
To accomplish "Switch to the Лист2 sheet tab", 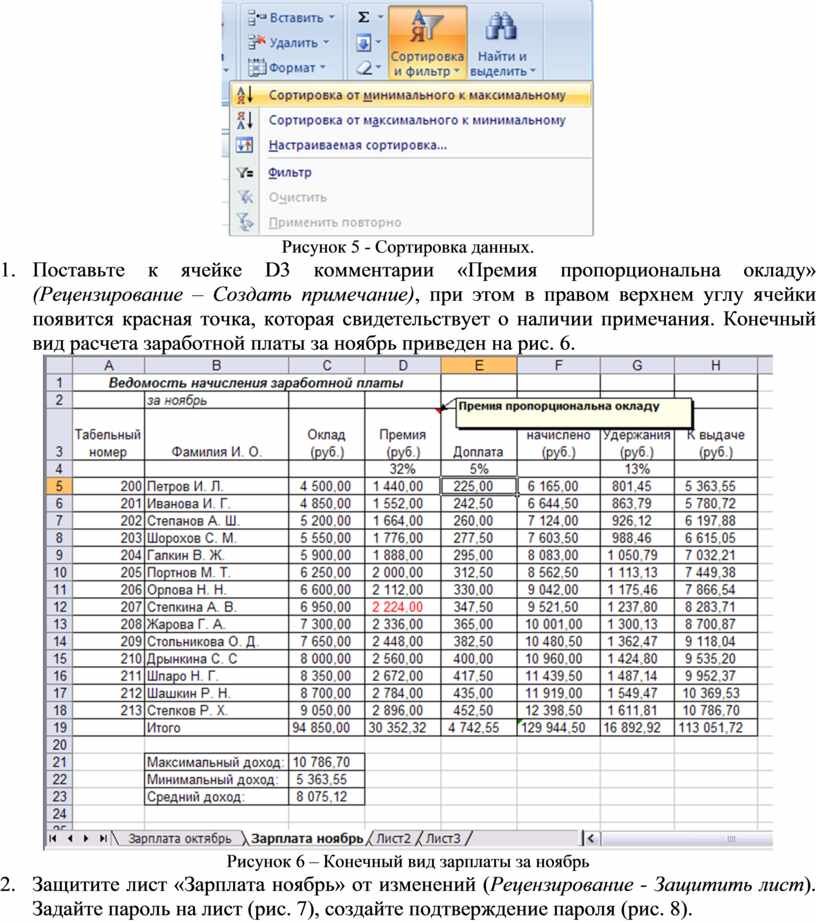I will click(x=393, y=839).
